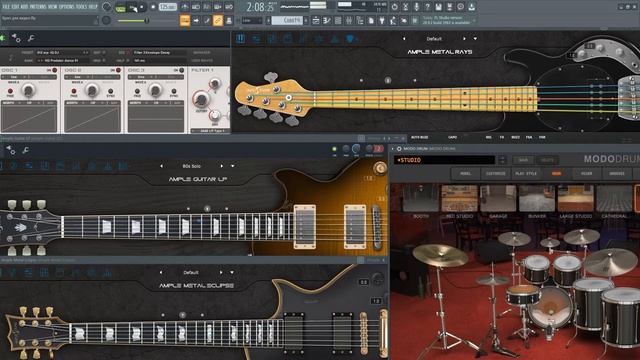Open the browser icon

click(360, 20)
